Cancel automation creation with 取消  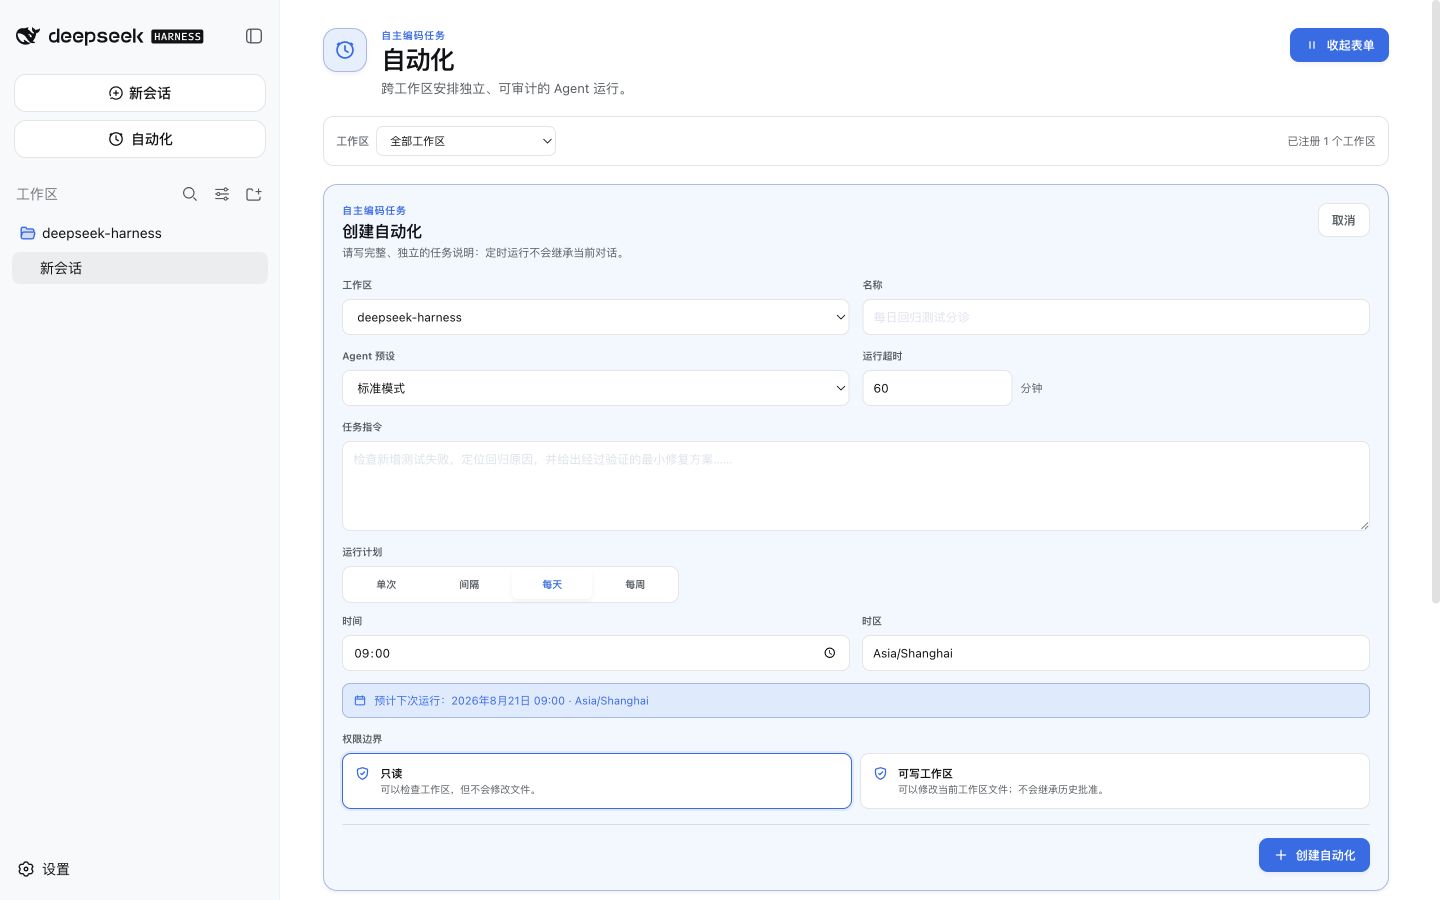(x=1344, y=220)
